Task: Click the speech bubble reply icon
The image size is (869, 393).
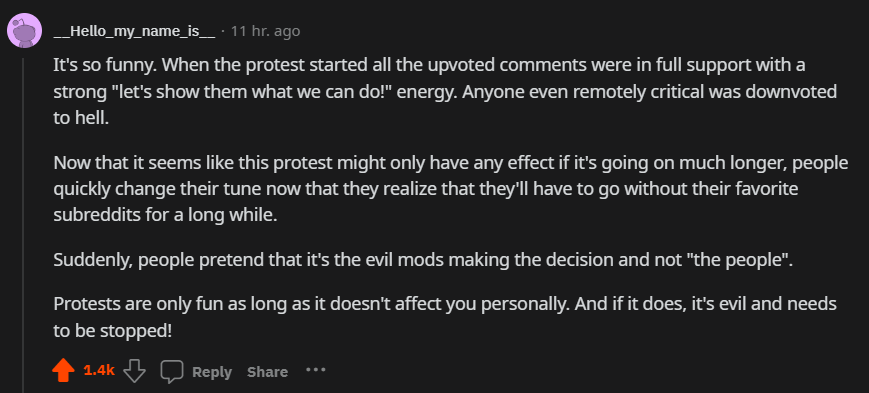Action: pyautogui.click(x=172, y=371)
